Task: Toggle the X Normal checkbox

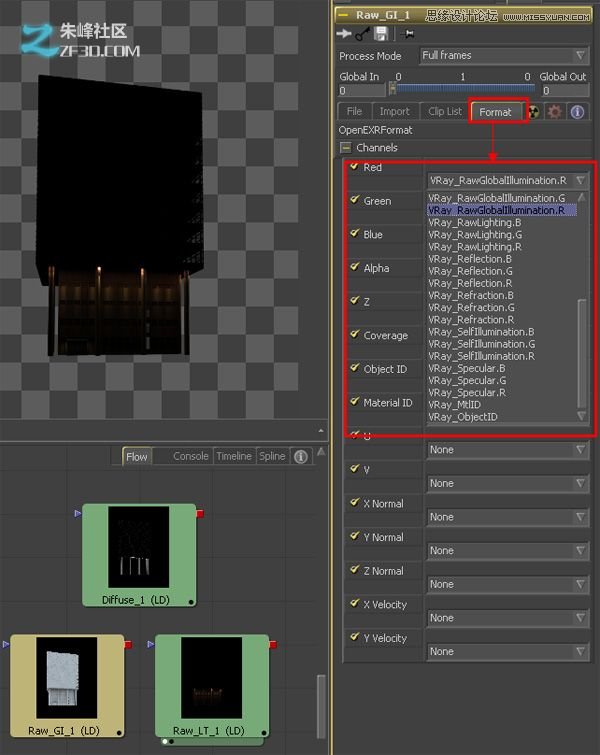Action: [x=355, y=502]
